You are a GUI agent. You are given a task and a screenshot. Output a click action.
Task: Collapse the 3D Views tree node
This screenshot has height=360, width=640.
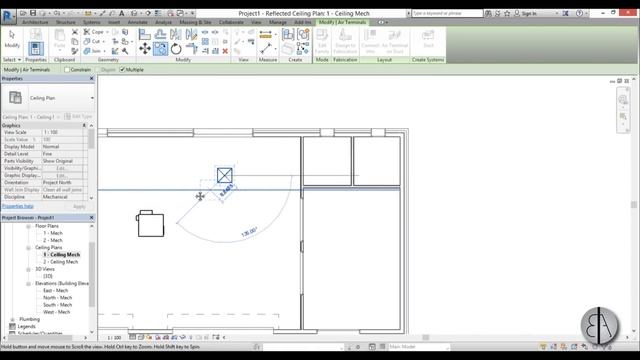pos(28,269)
